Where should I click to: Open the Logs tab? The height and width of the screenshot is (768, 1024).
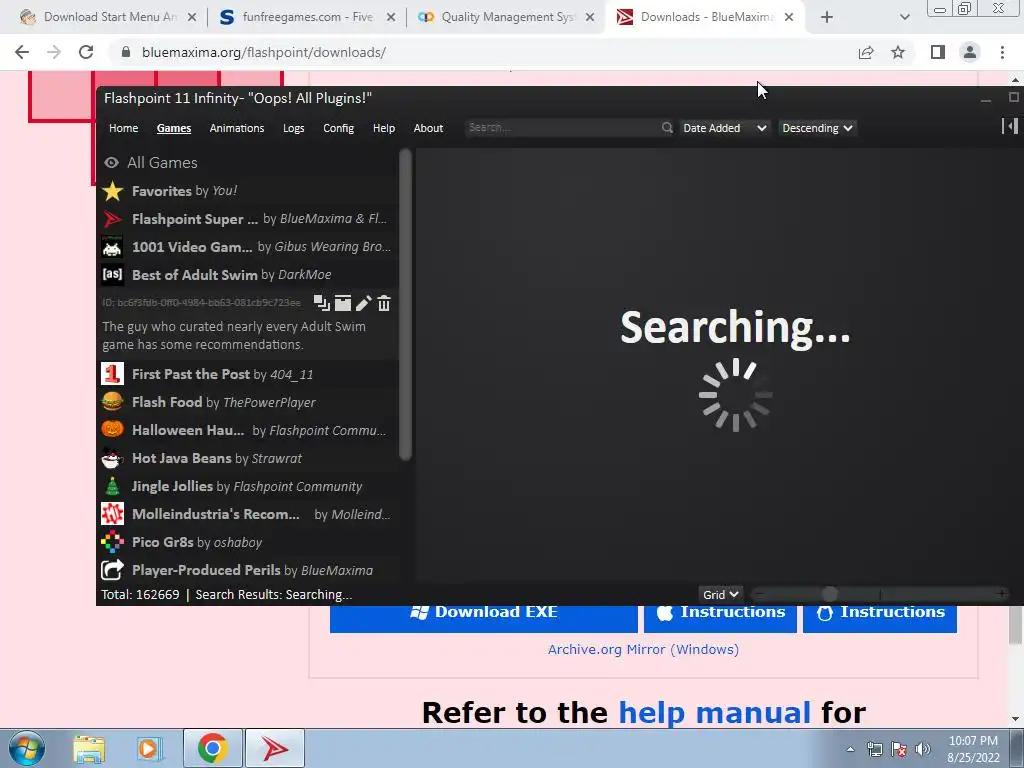click(293, 128)
